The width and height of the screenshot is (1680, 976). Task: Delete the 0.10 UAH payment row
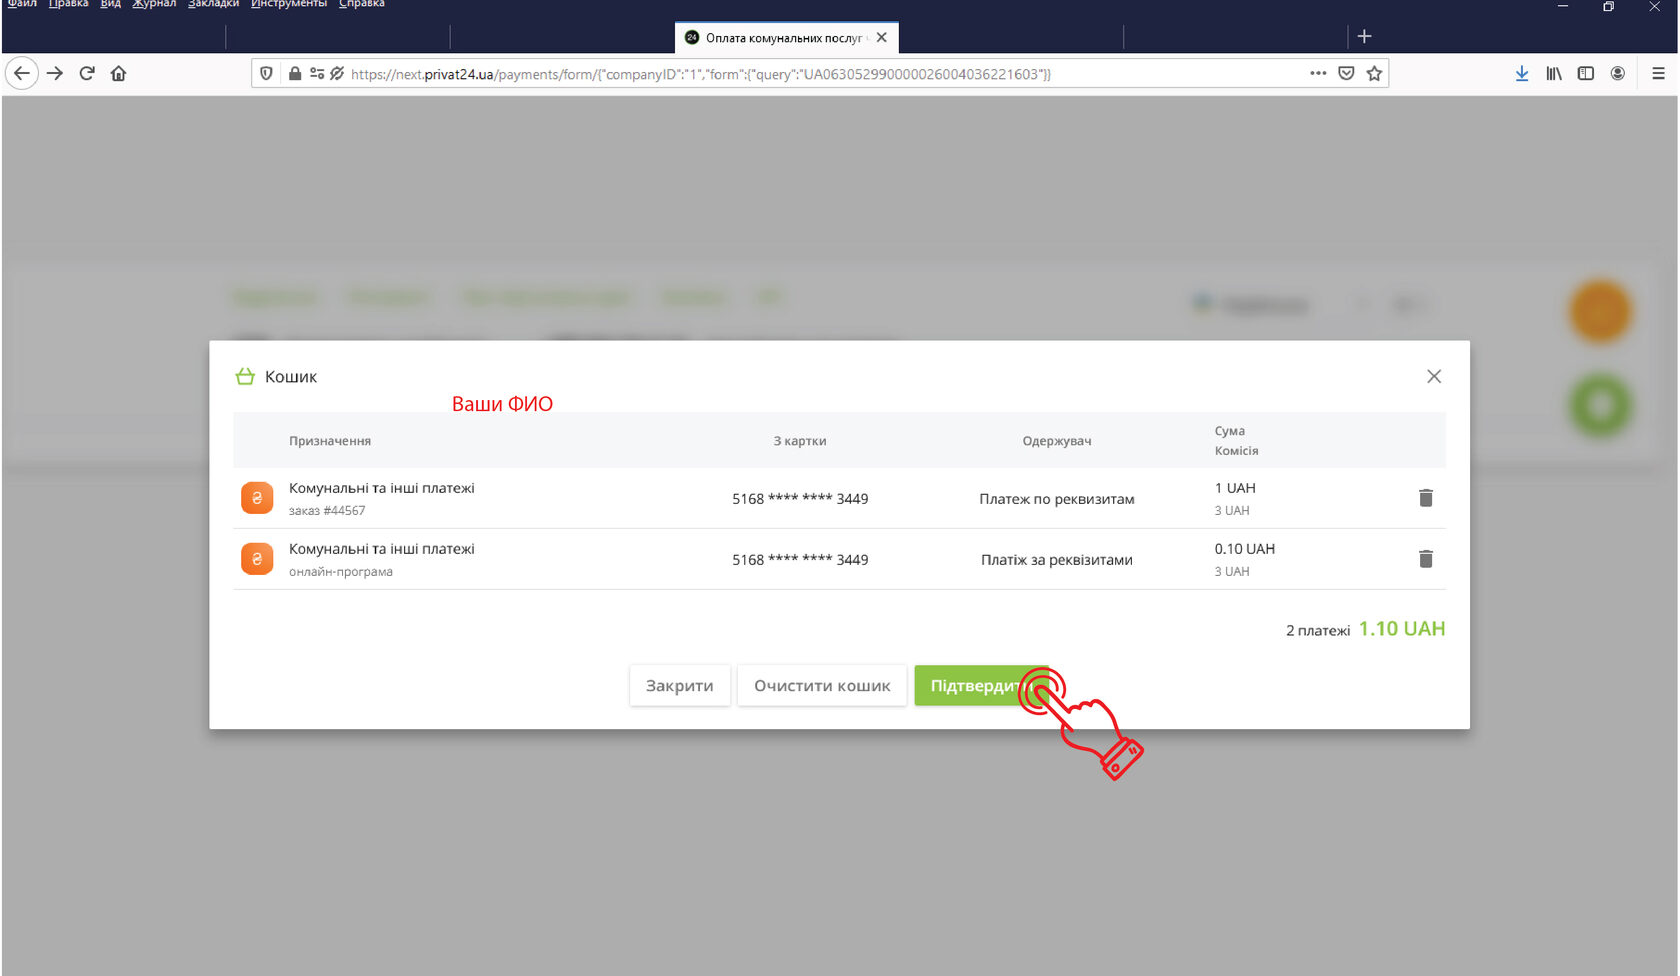[x=1425, y=559]
